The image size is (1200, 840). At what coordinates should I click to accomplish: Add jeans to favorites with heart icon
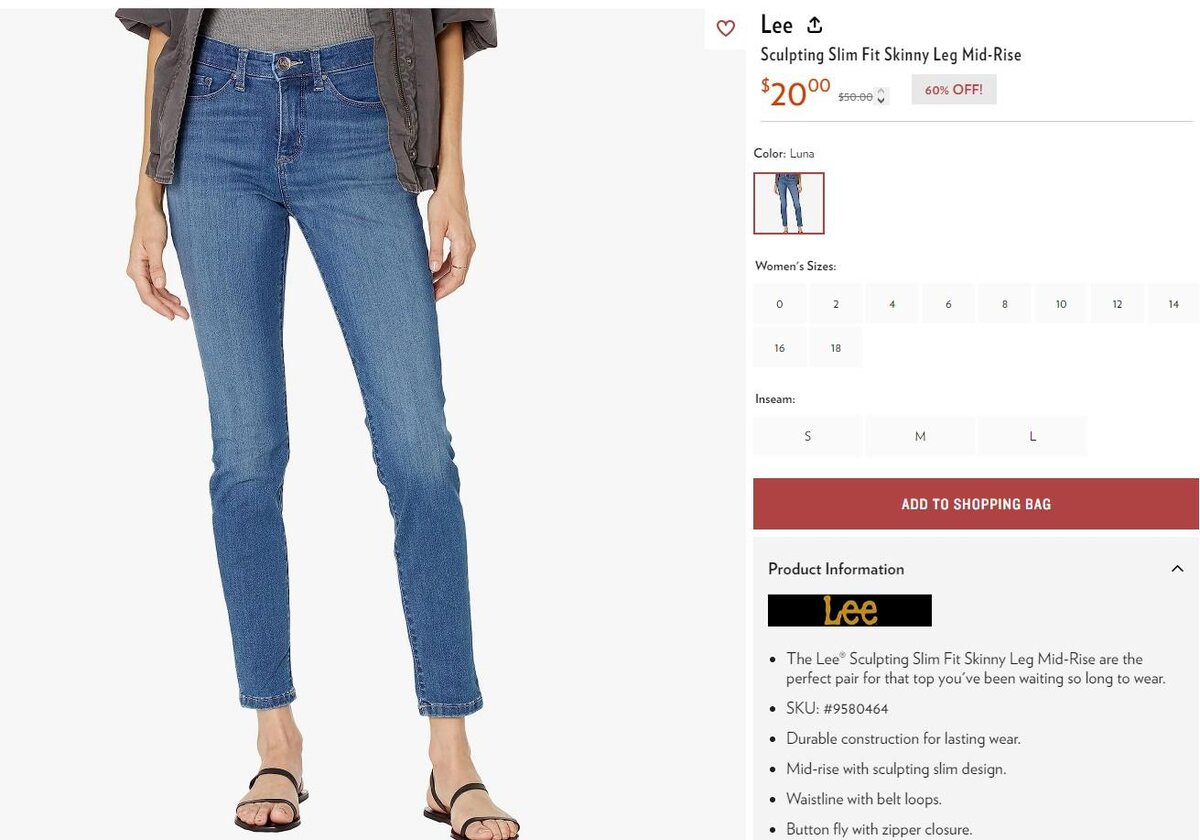726,28
